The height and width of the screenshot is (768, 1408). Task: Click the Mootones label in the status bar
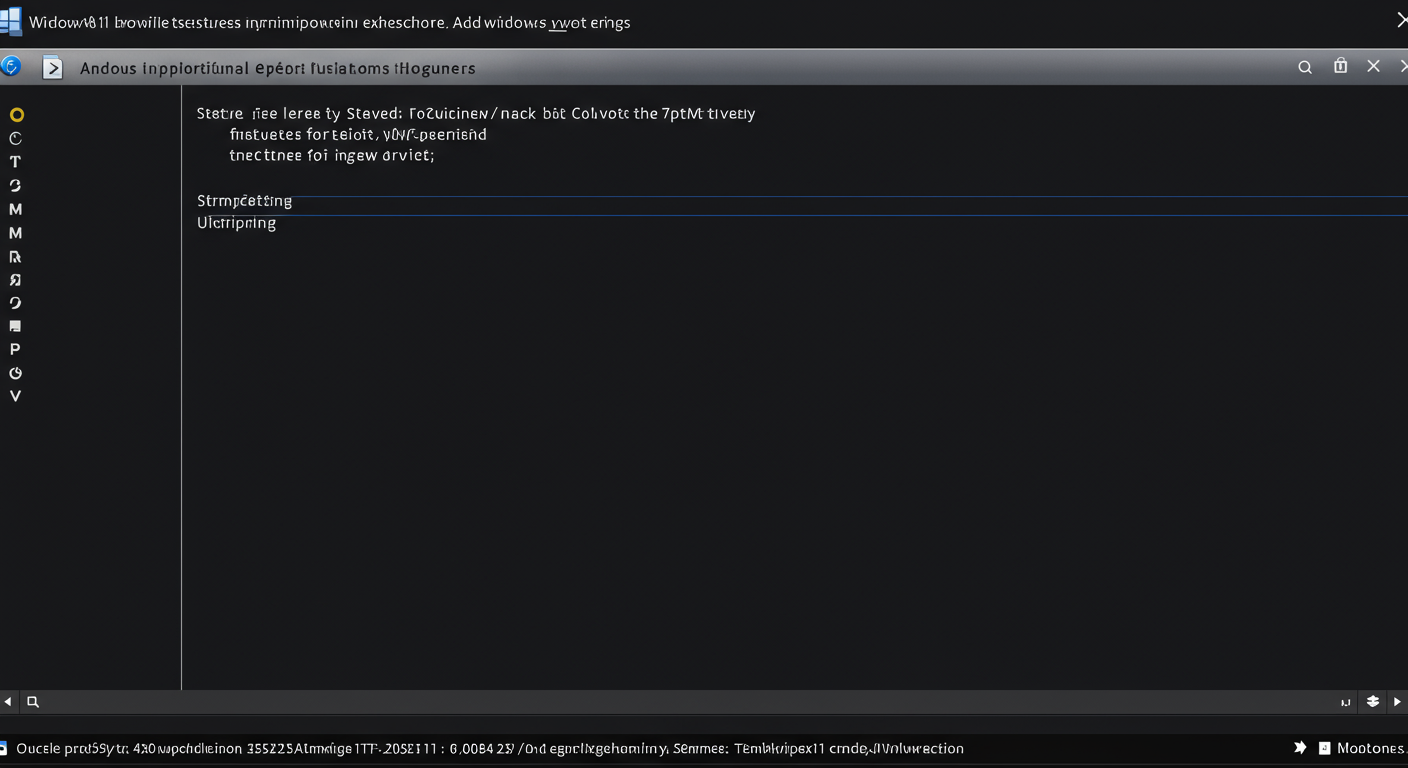coord(1369,748)
